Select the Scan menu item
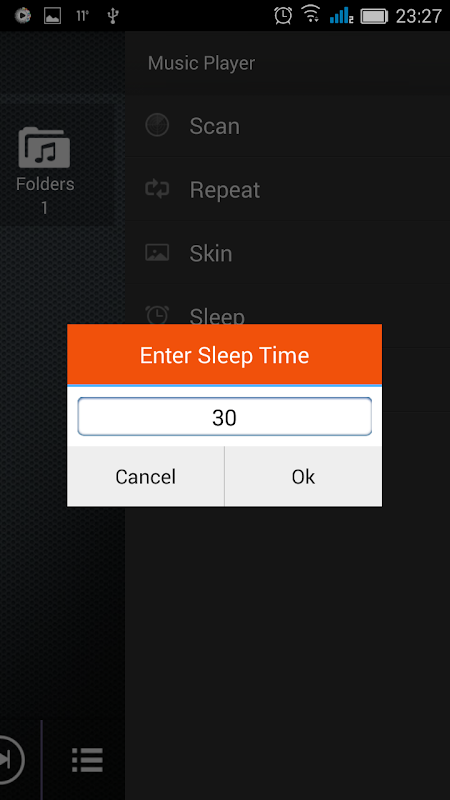Viewport: 450px width, 800px height. pyautogui.click(x=287, y=125)
